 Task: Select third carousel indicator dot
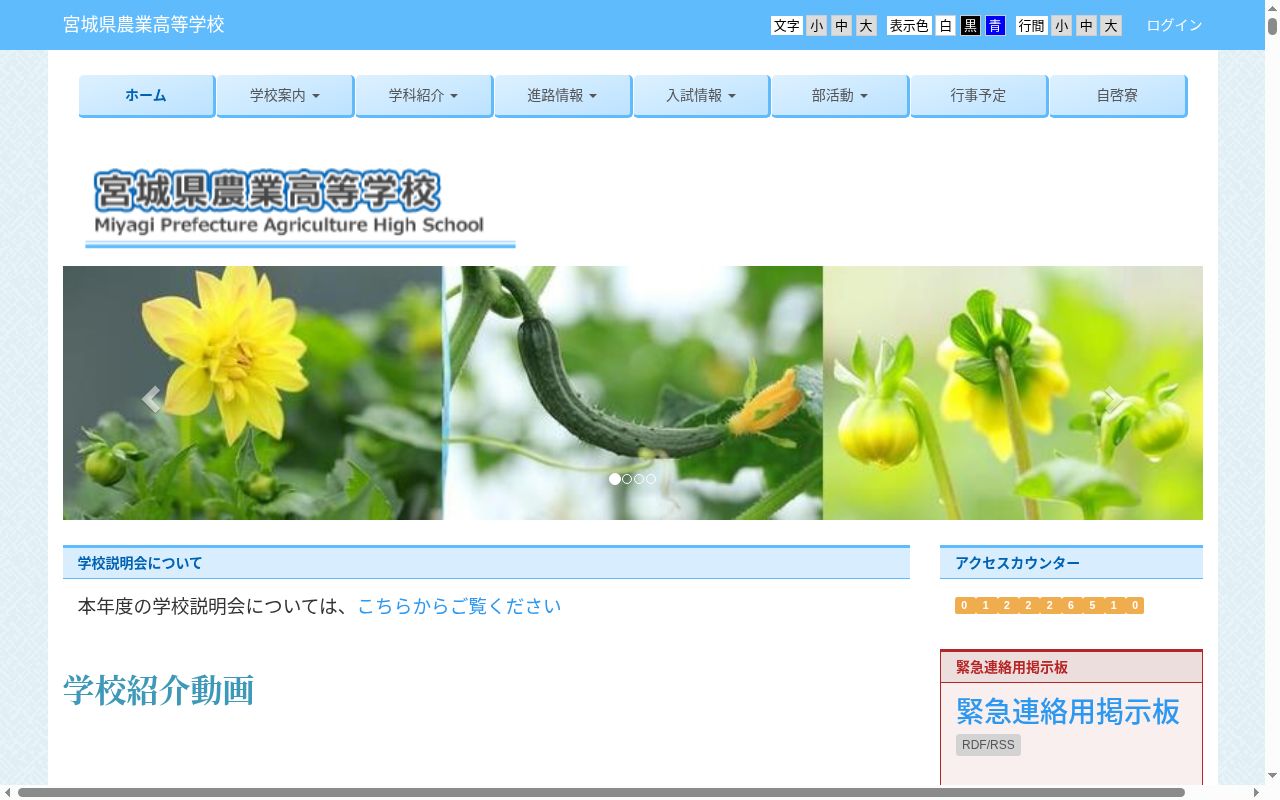639,479
